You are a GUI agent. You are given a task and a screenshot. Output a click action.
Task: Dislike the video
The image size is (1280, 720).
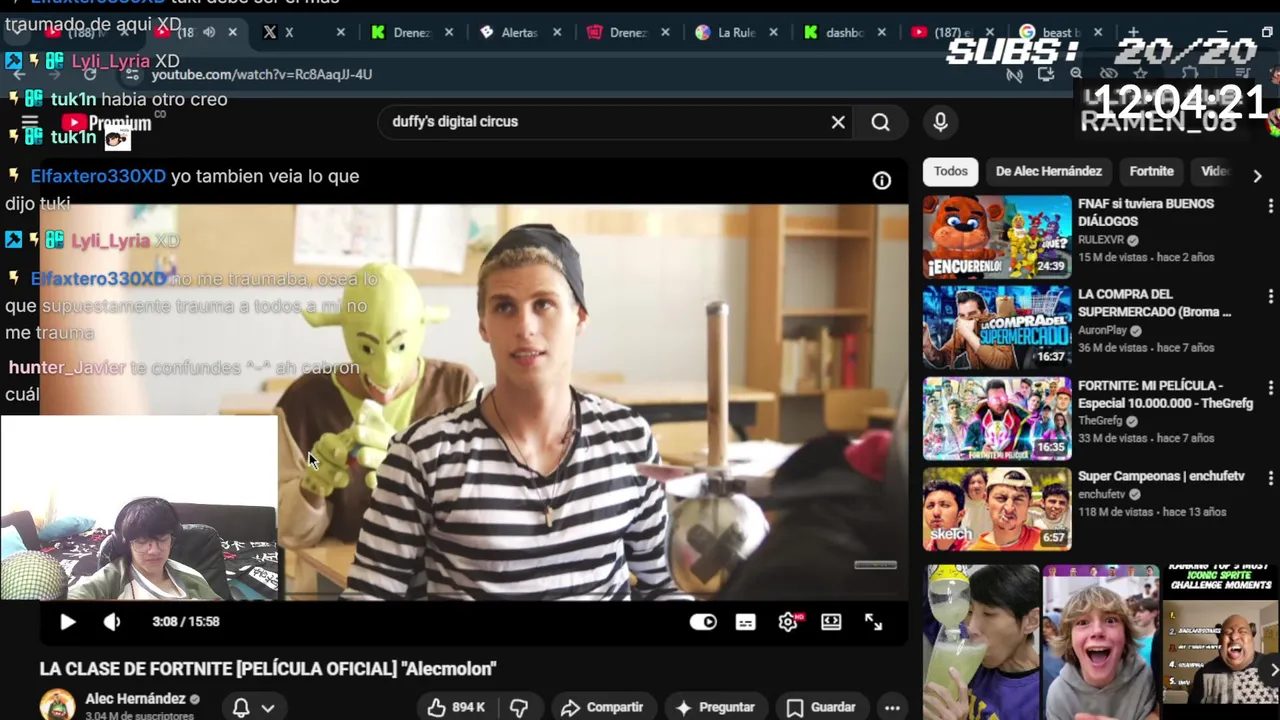click(x=519, y=708)
